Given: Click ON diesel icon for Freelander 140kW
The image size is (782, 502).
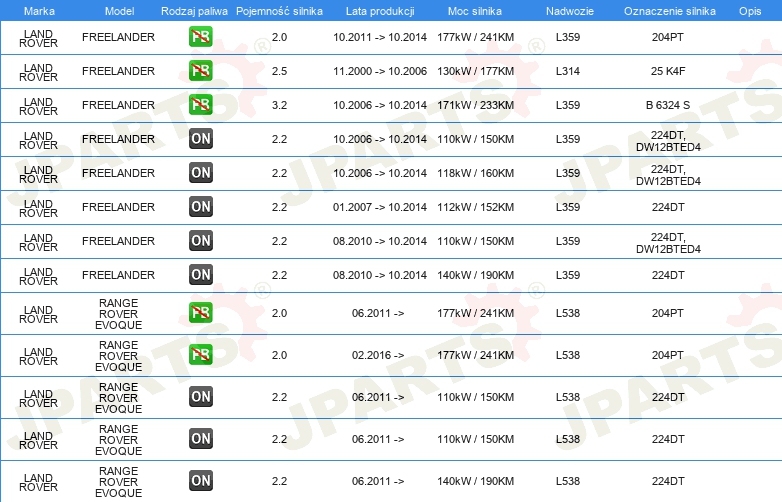Looking at the screenshot, I should tap(200, 275).
